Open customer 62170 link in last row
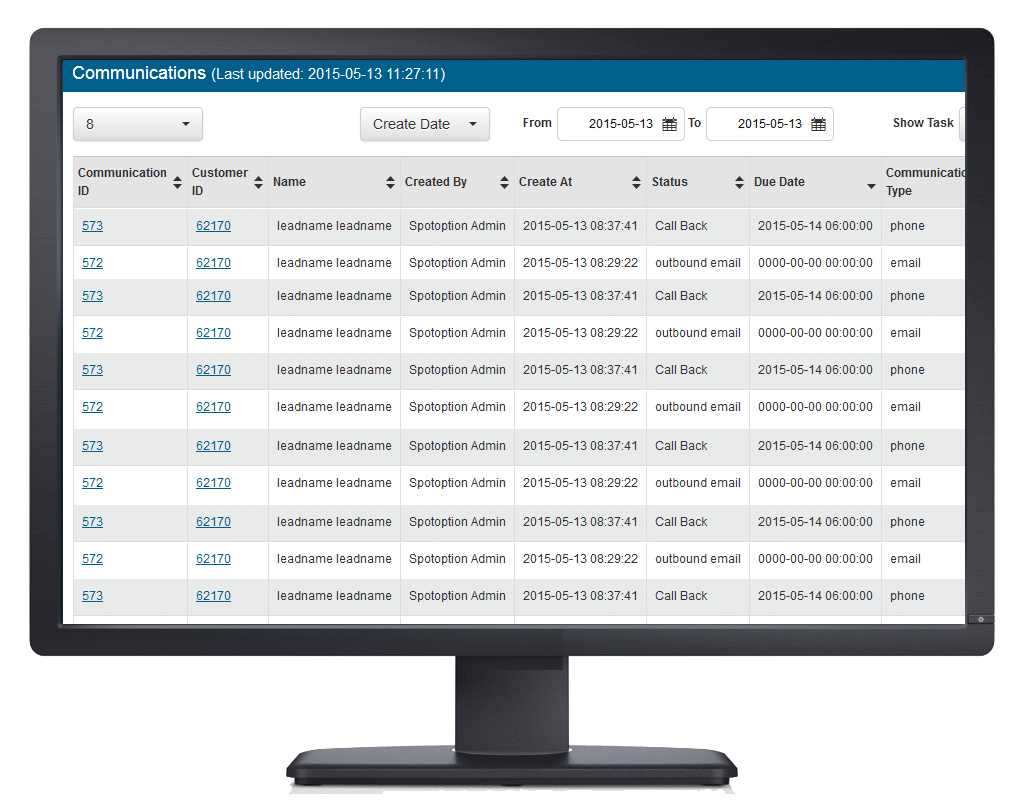1024x812 pixels. pos(213,596)
